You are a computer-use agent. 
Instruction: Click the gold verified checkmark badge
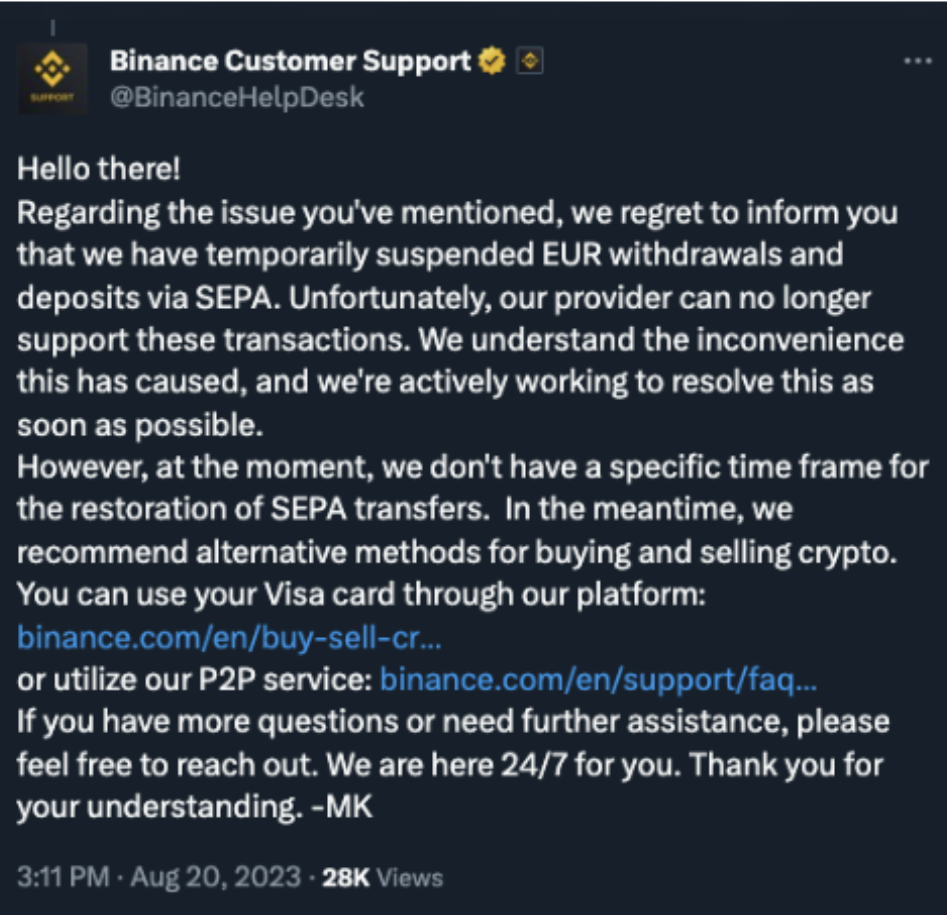492,61
